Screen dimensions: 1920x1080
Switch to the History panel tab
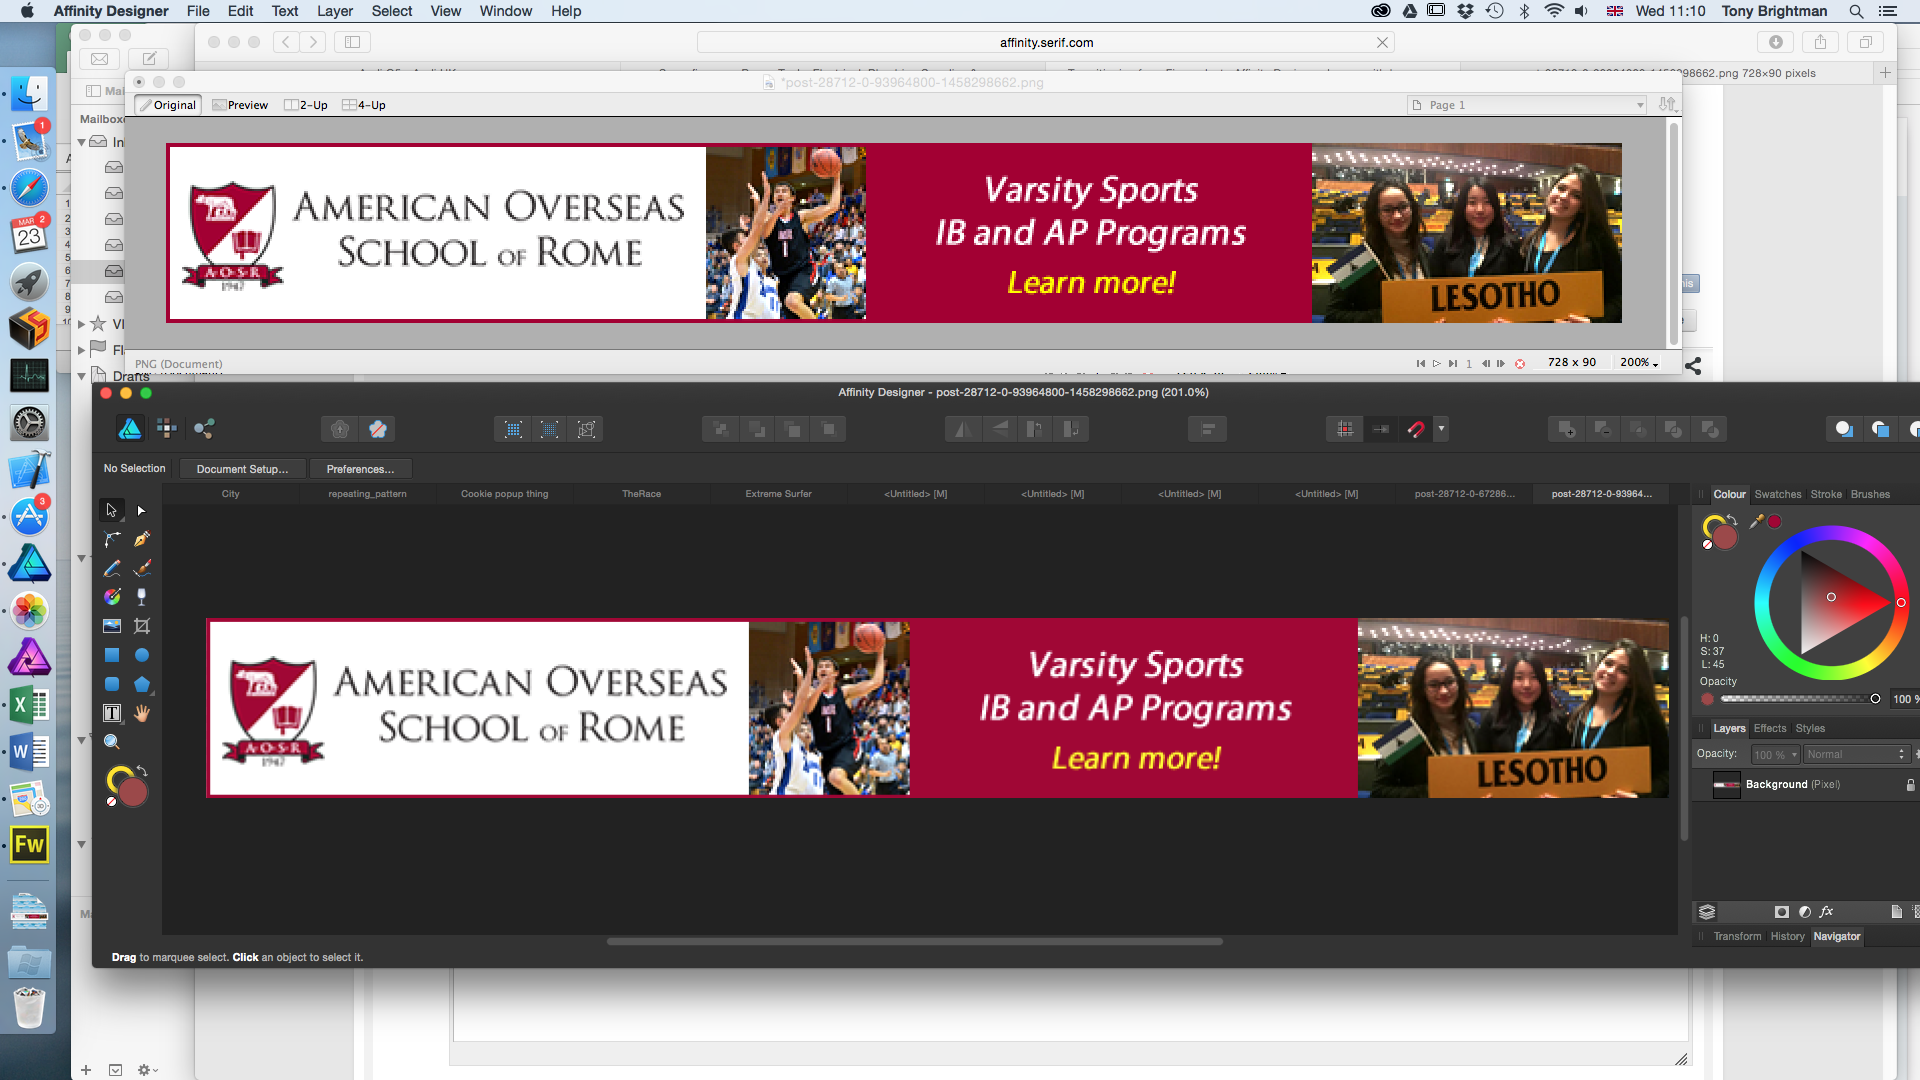tap(1787, 937)
